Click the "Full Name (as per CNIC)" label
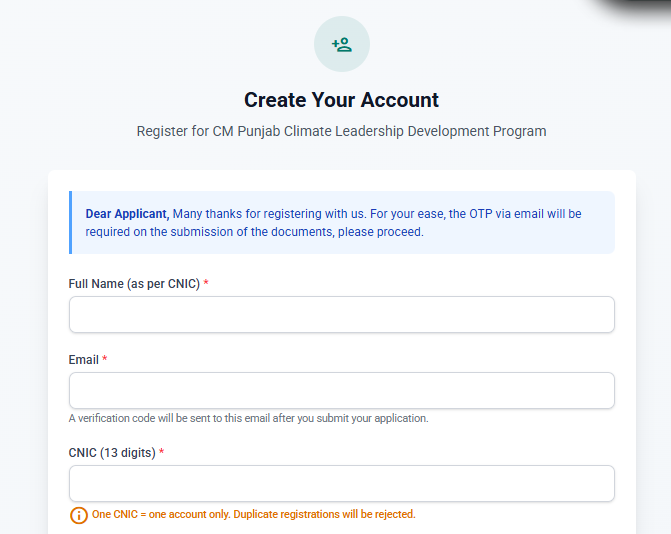671x534 pixels. click(134, 284)
